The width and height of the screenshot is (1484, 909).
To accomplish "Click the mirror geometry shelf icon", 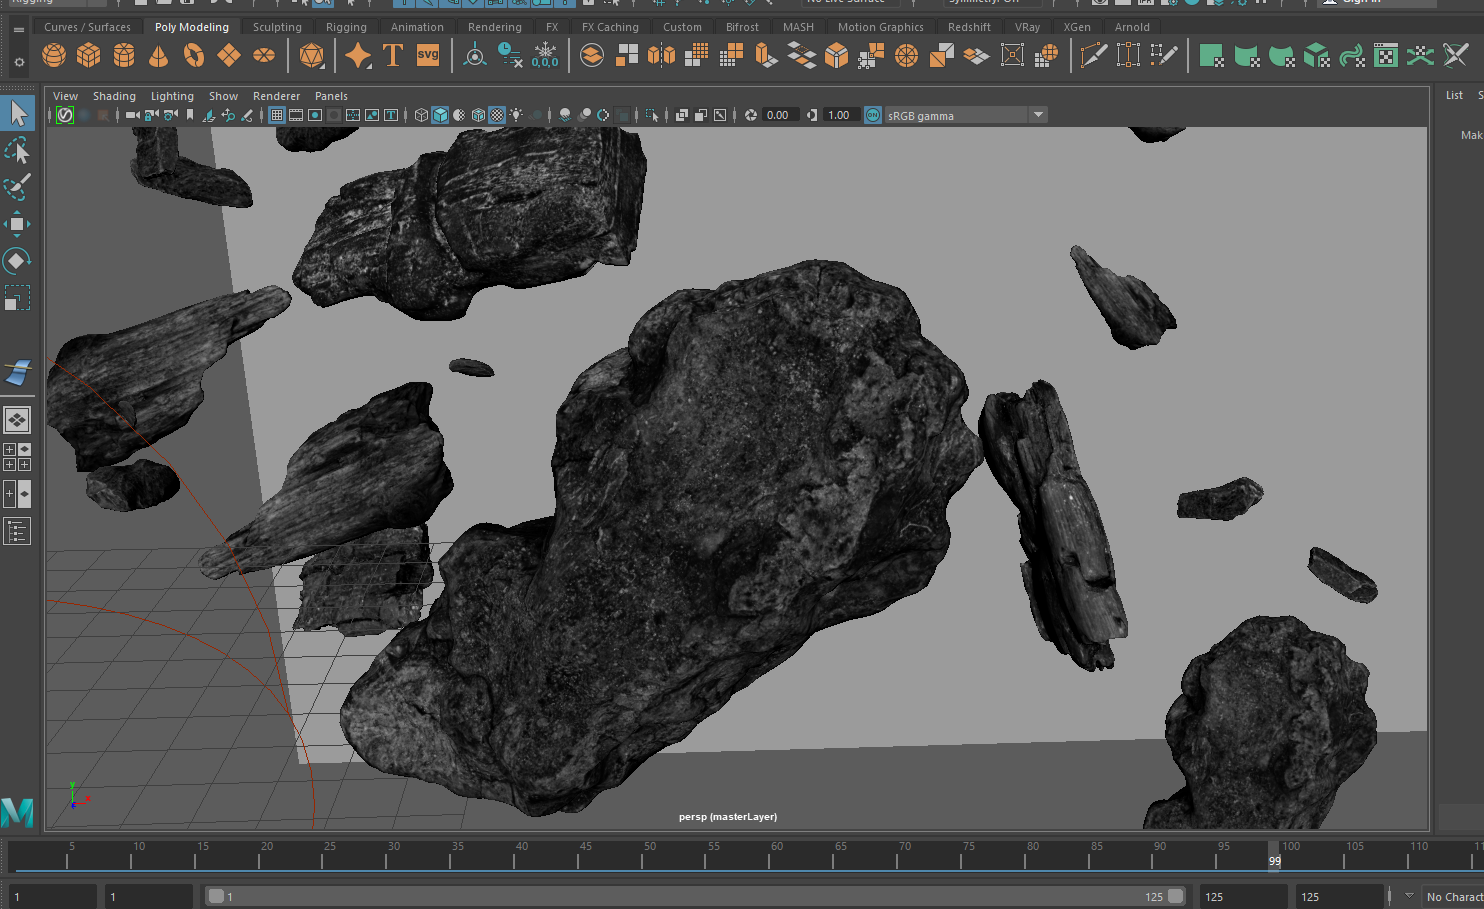I will 662,56.
